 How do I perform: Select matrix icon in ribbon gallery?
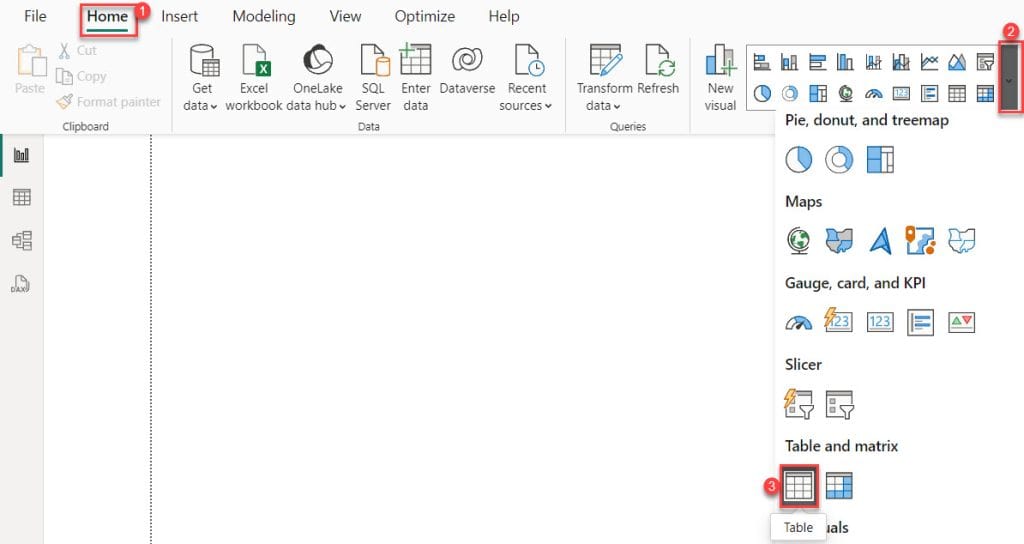tap(985, 93)
